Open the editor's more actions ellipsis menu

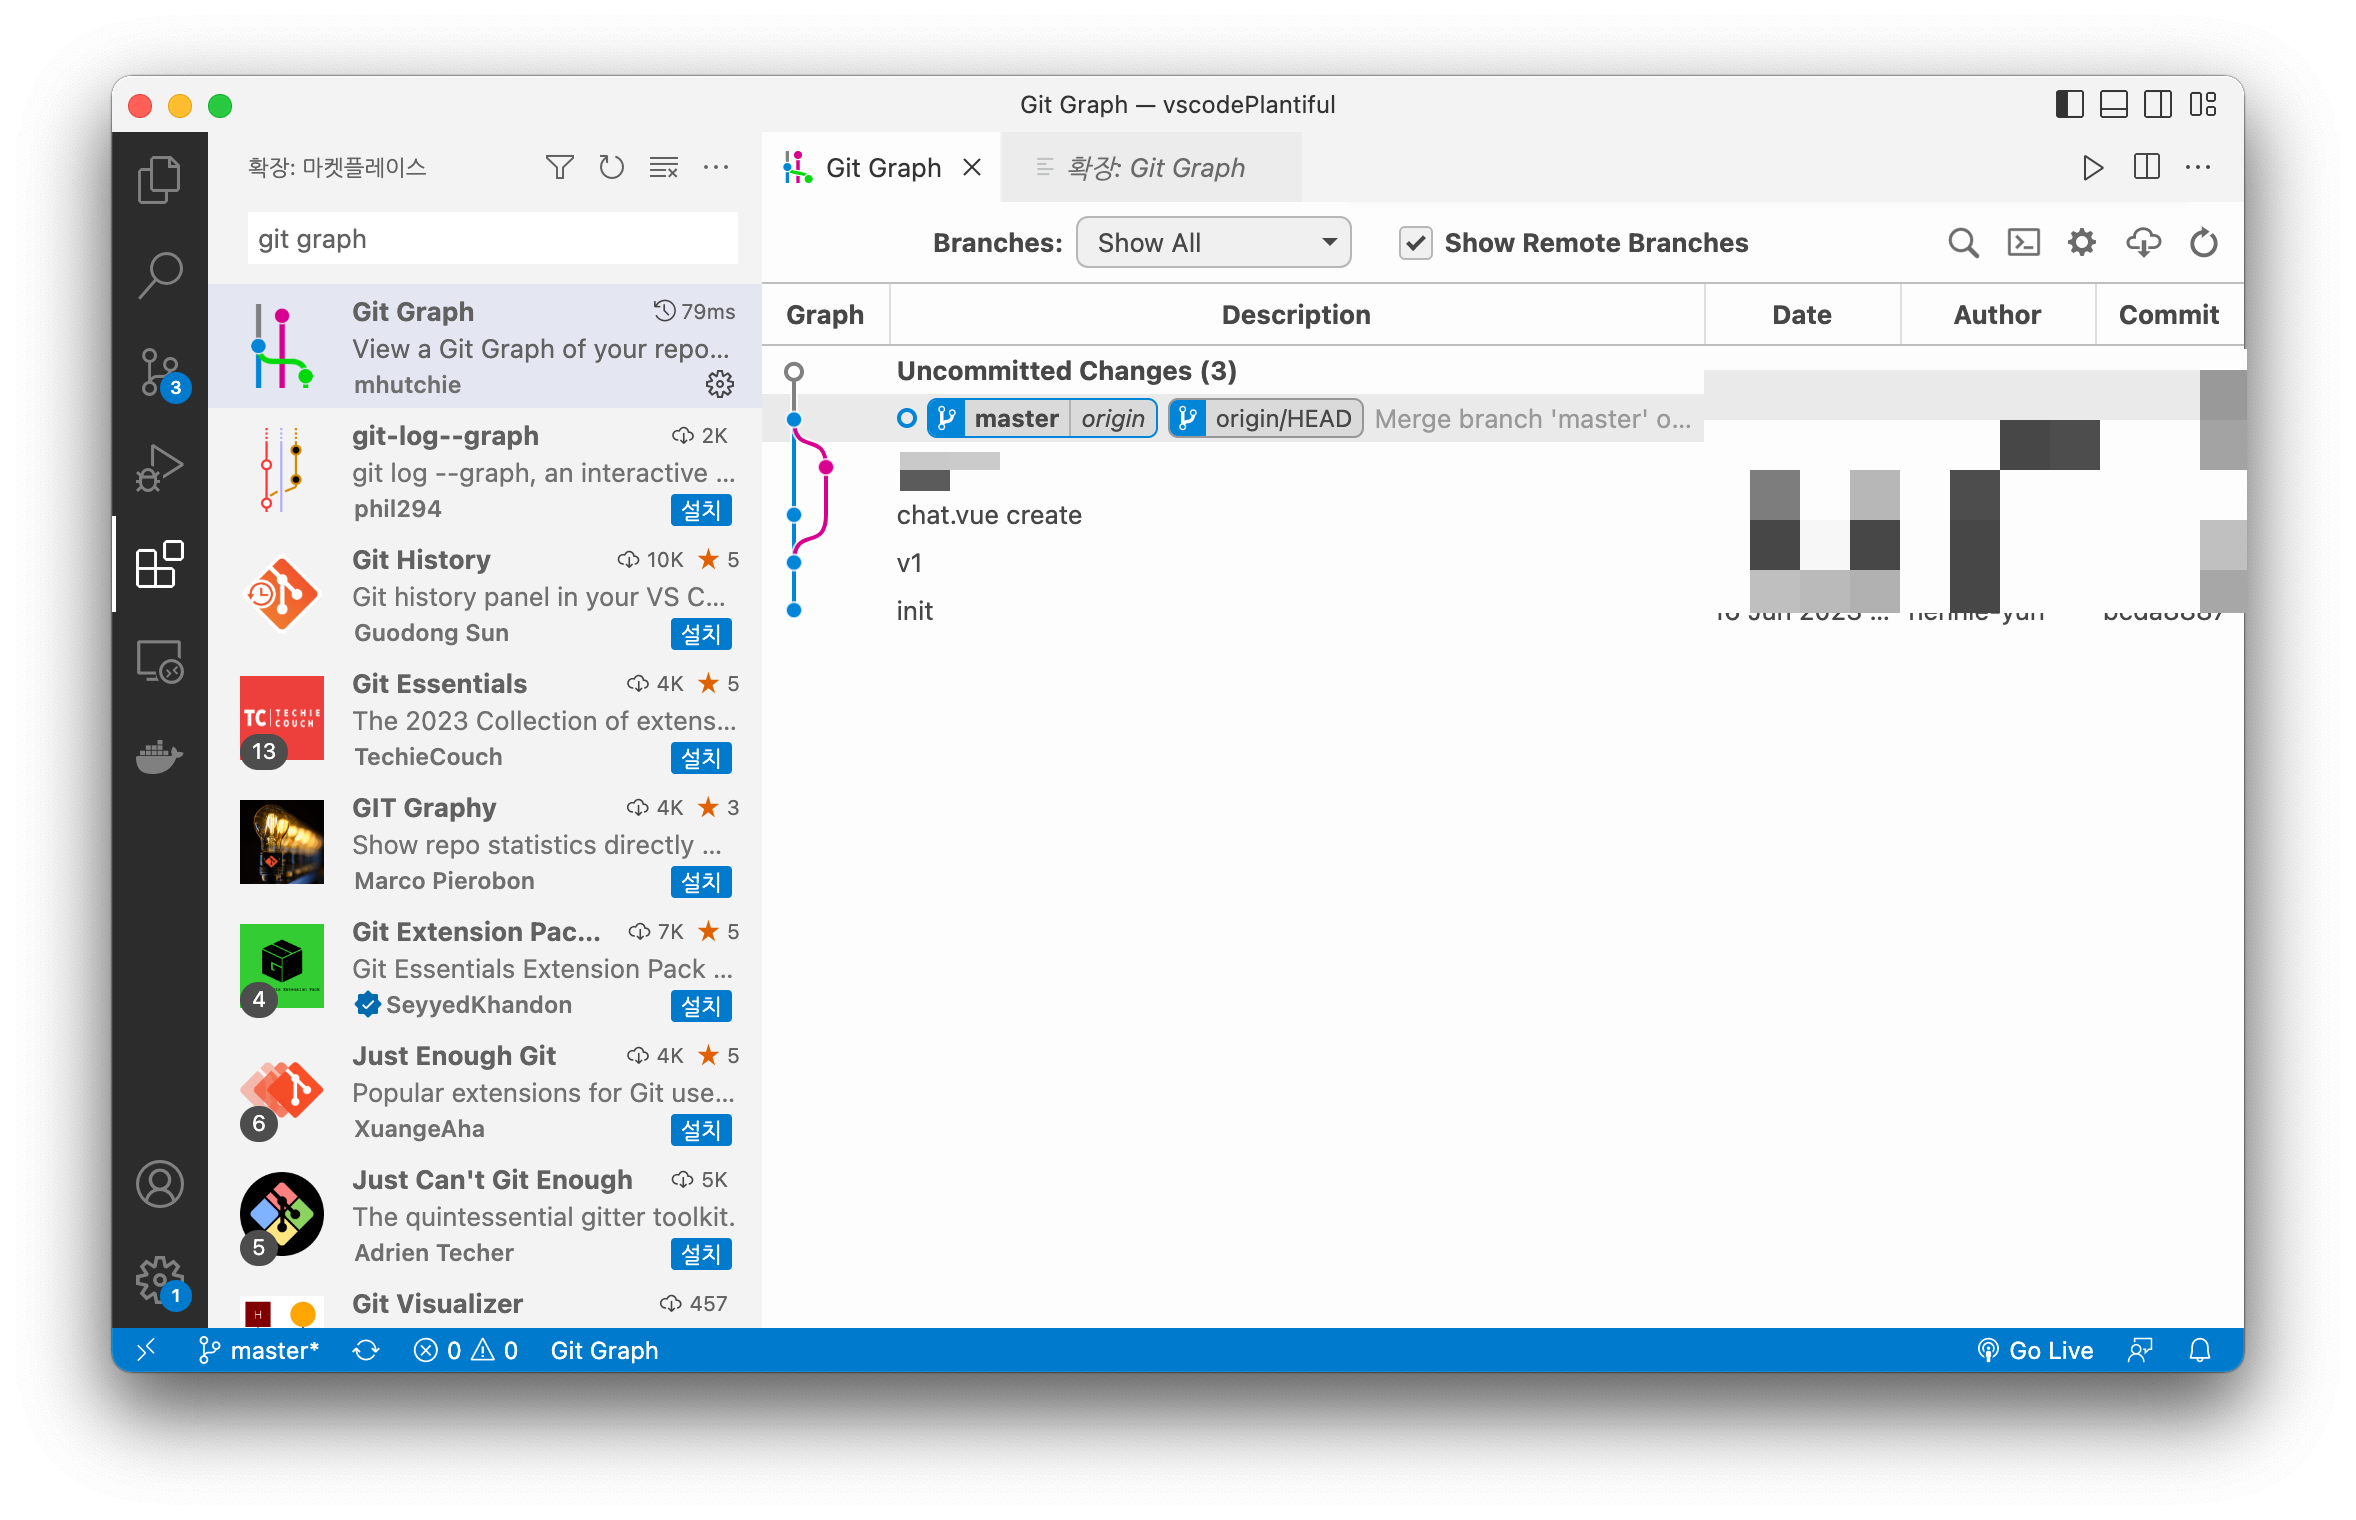(x=2198, y=167)
